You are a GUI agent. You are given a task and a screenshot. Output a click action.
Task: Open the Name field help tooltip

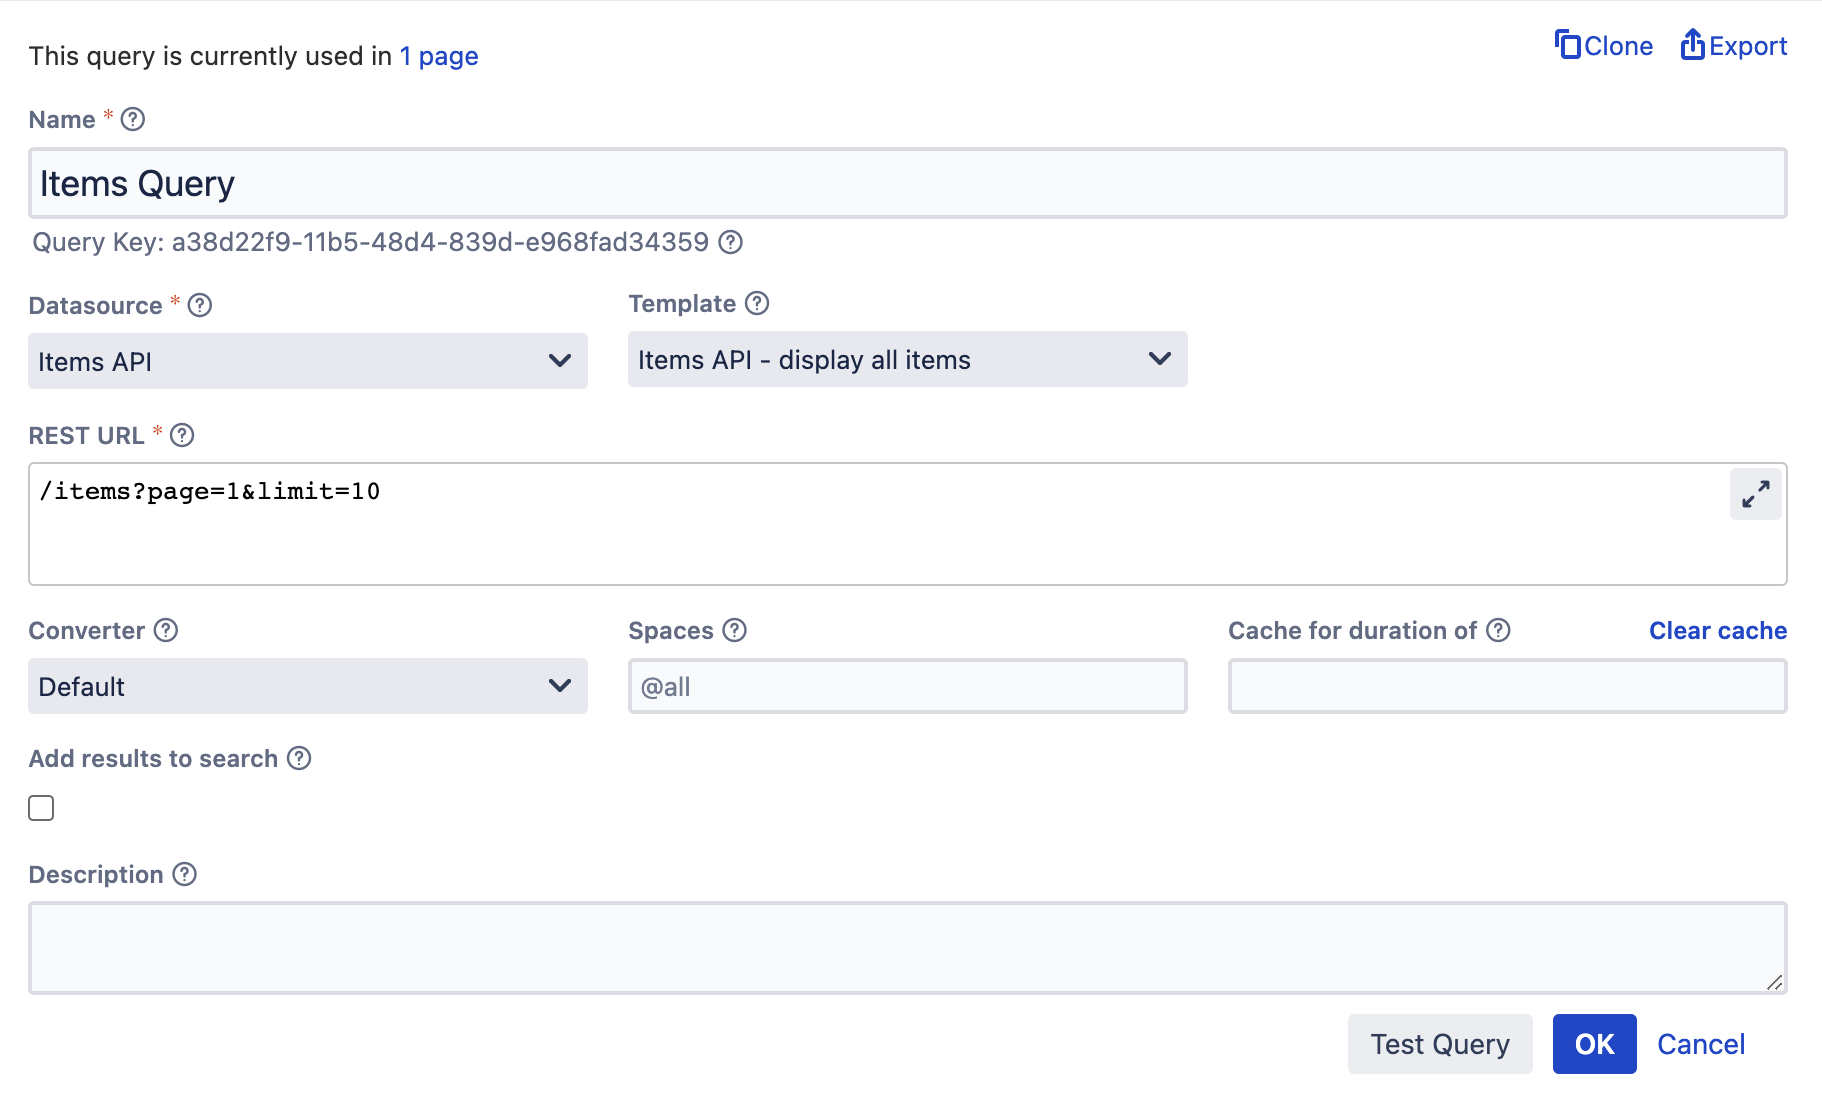point(131,119)
